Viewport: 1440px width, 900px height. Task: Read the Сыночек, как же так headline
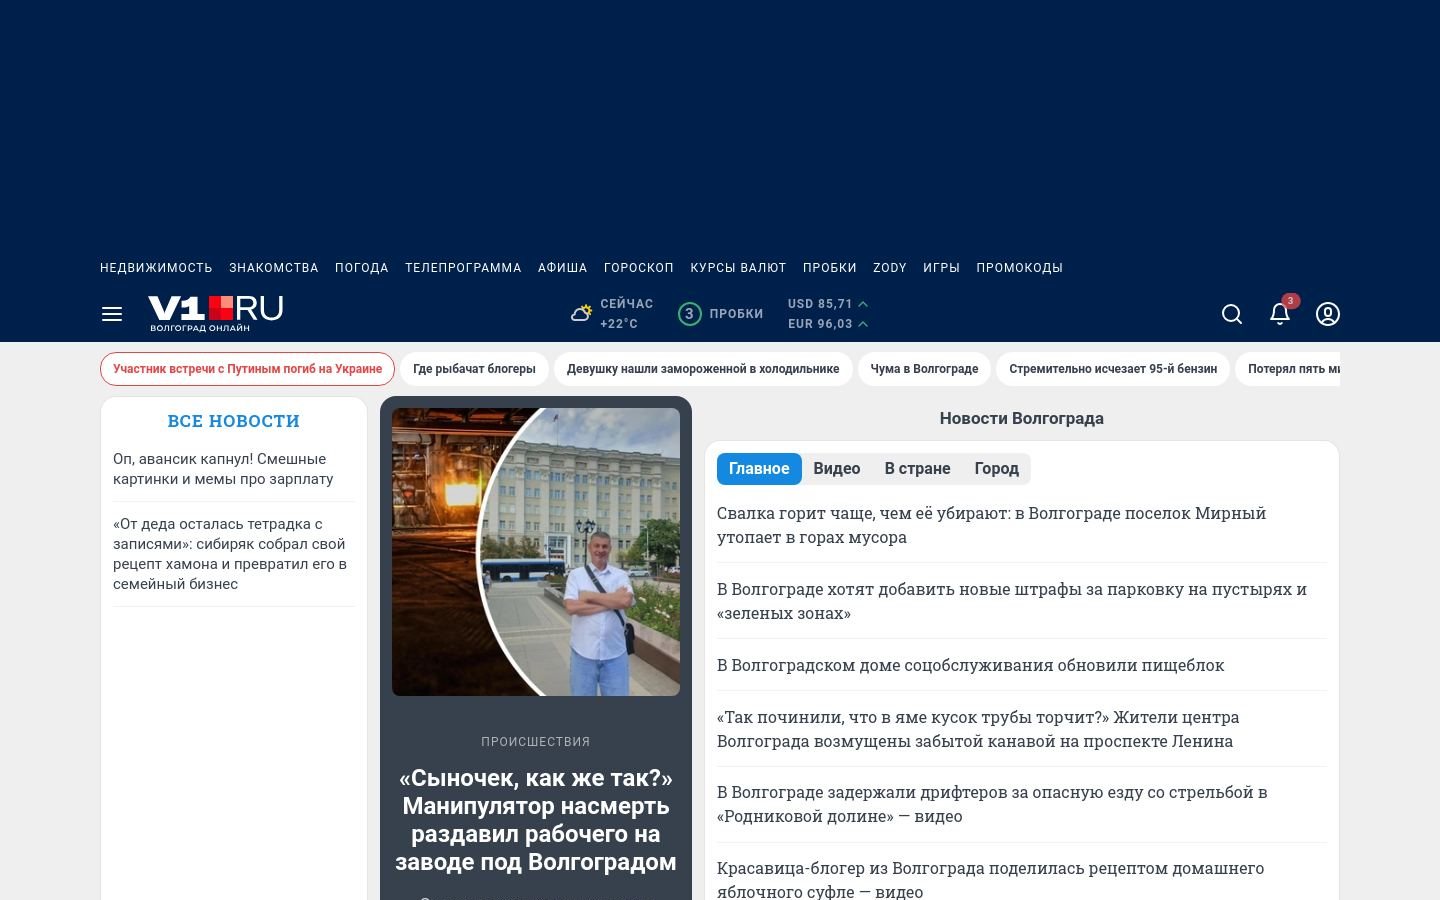(x=536, y=820)
